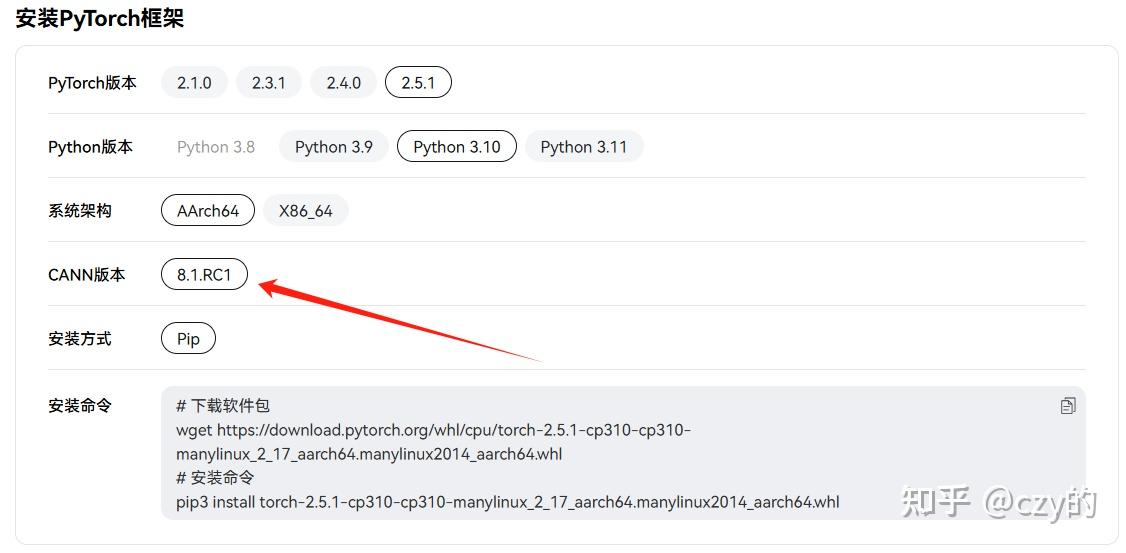Screen dimensions: 1126x553
Task: Click the pip3 install torch command line
Action: point(507,502)
